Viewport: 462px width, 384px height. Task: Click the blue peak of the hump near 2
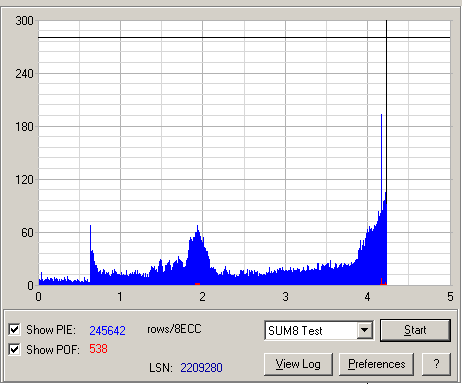198,229
